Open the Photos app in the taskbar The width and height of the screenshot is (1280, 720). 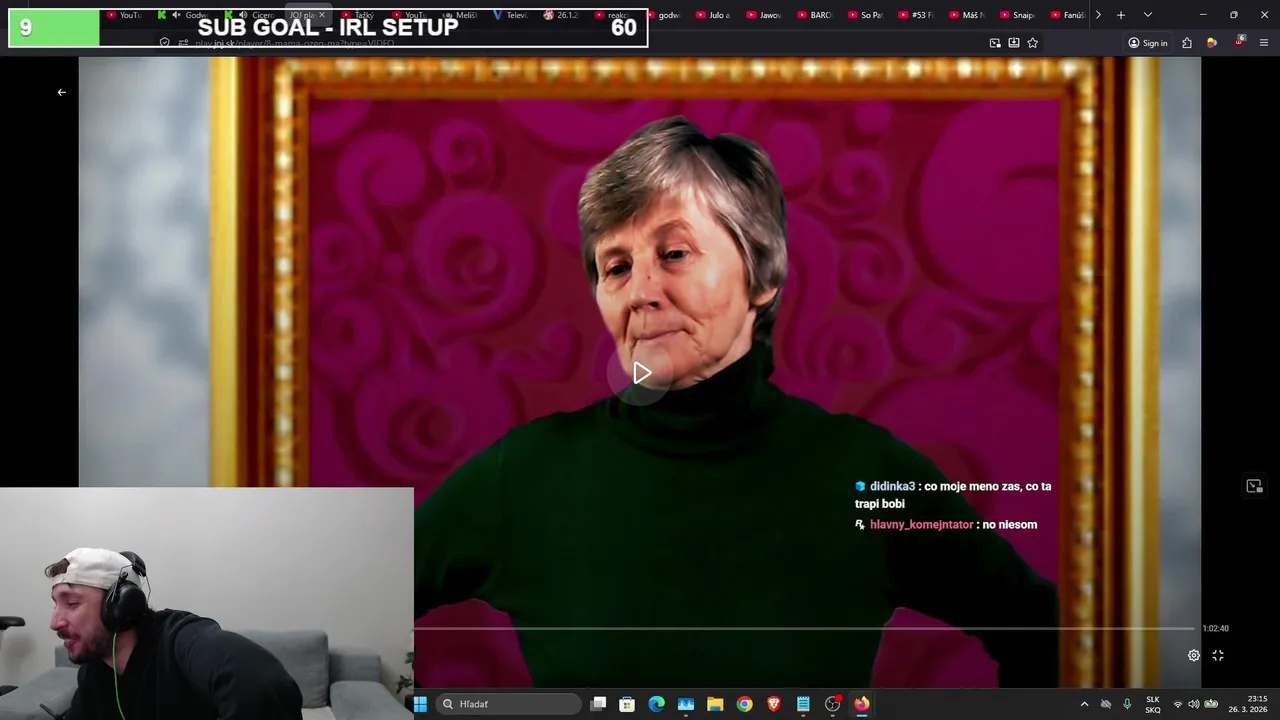(x=686, y=704)
